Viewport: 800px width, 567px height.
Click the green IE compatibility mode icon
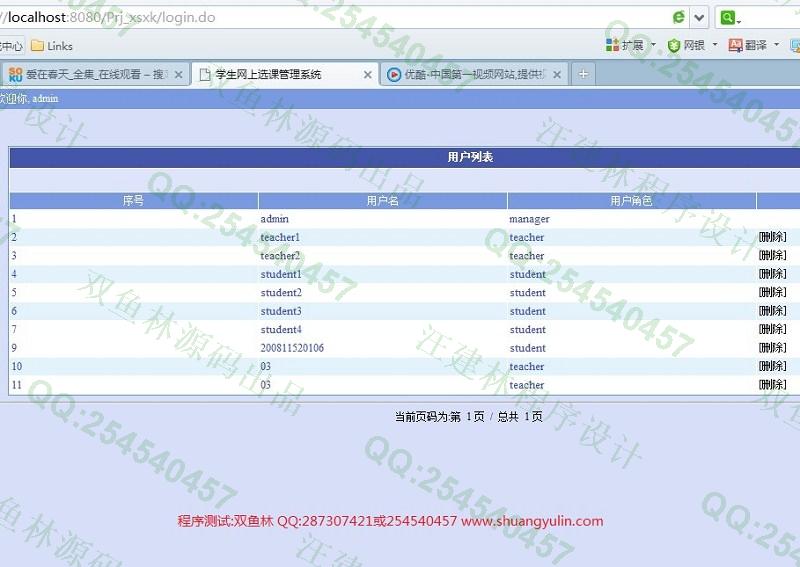click(679, 17)
